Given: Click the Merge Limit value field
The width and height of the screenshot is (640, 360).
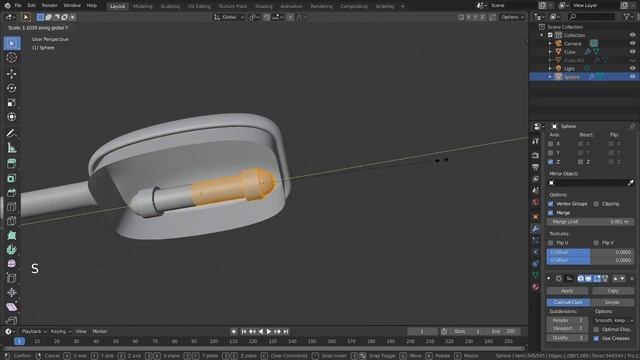Looking at the screenshot, I should (x=590, y=222).
